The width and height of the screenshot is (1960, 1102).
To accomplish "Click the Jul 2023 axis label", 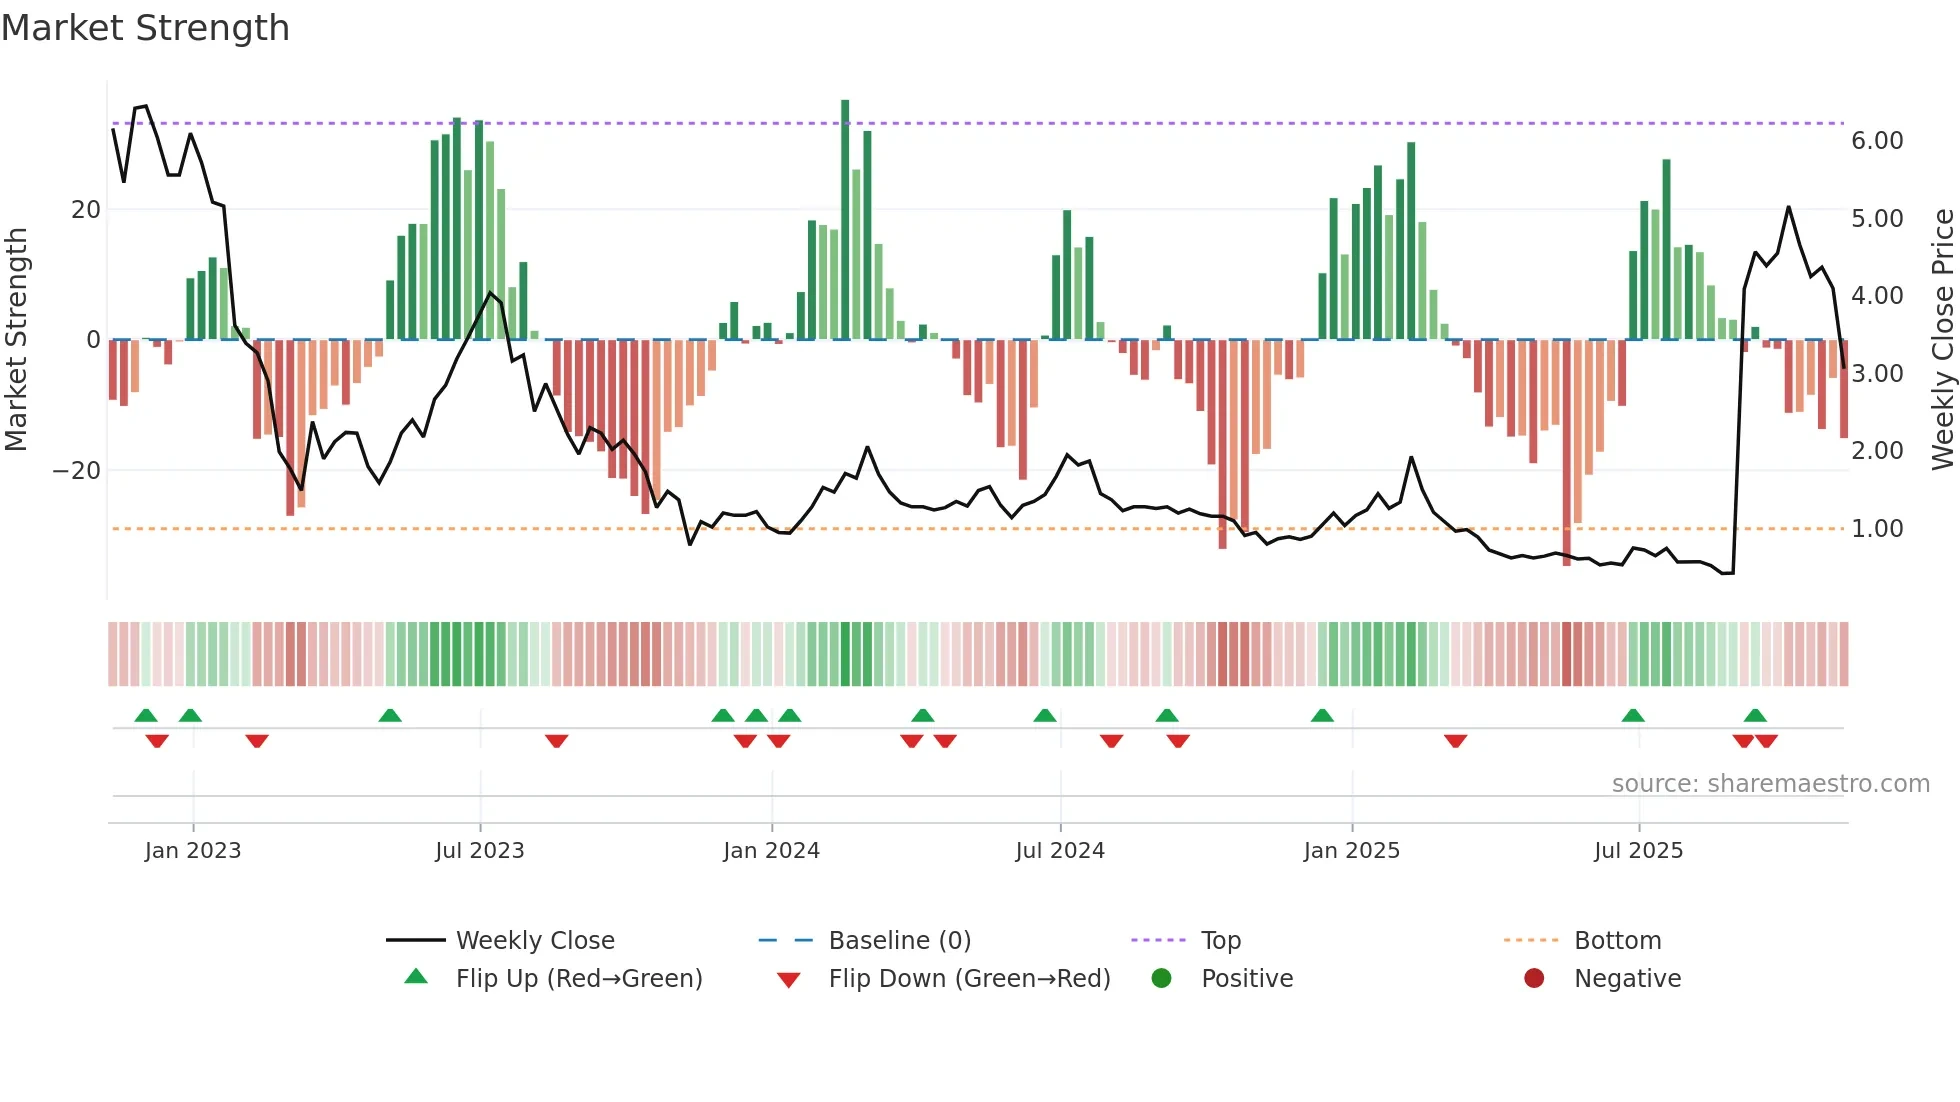I will click(480, 851).
